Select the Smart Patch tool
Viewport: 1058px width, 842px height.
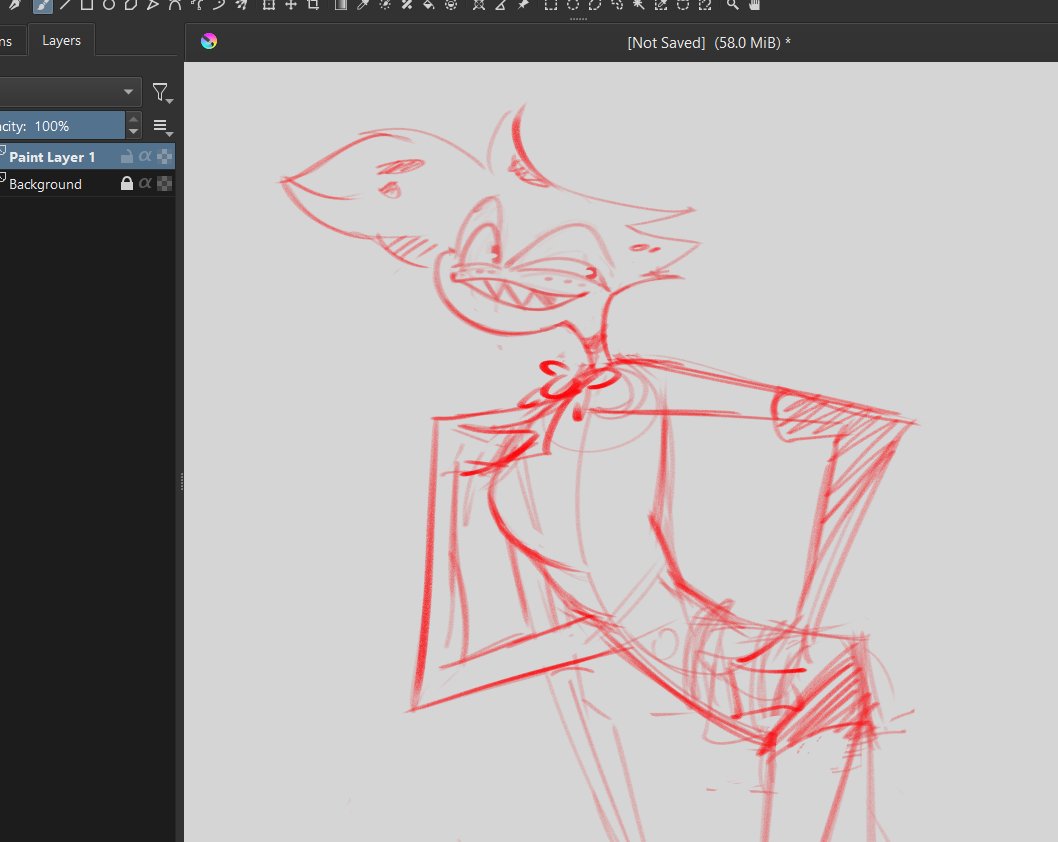(x=407, y=5)
